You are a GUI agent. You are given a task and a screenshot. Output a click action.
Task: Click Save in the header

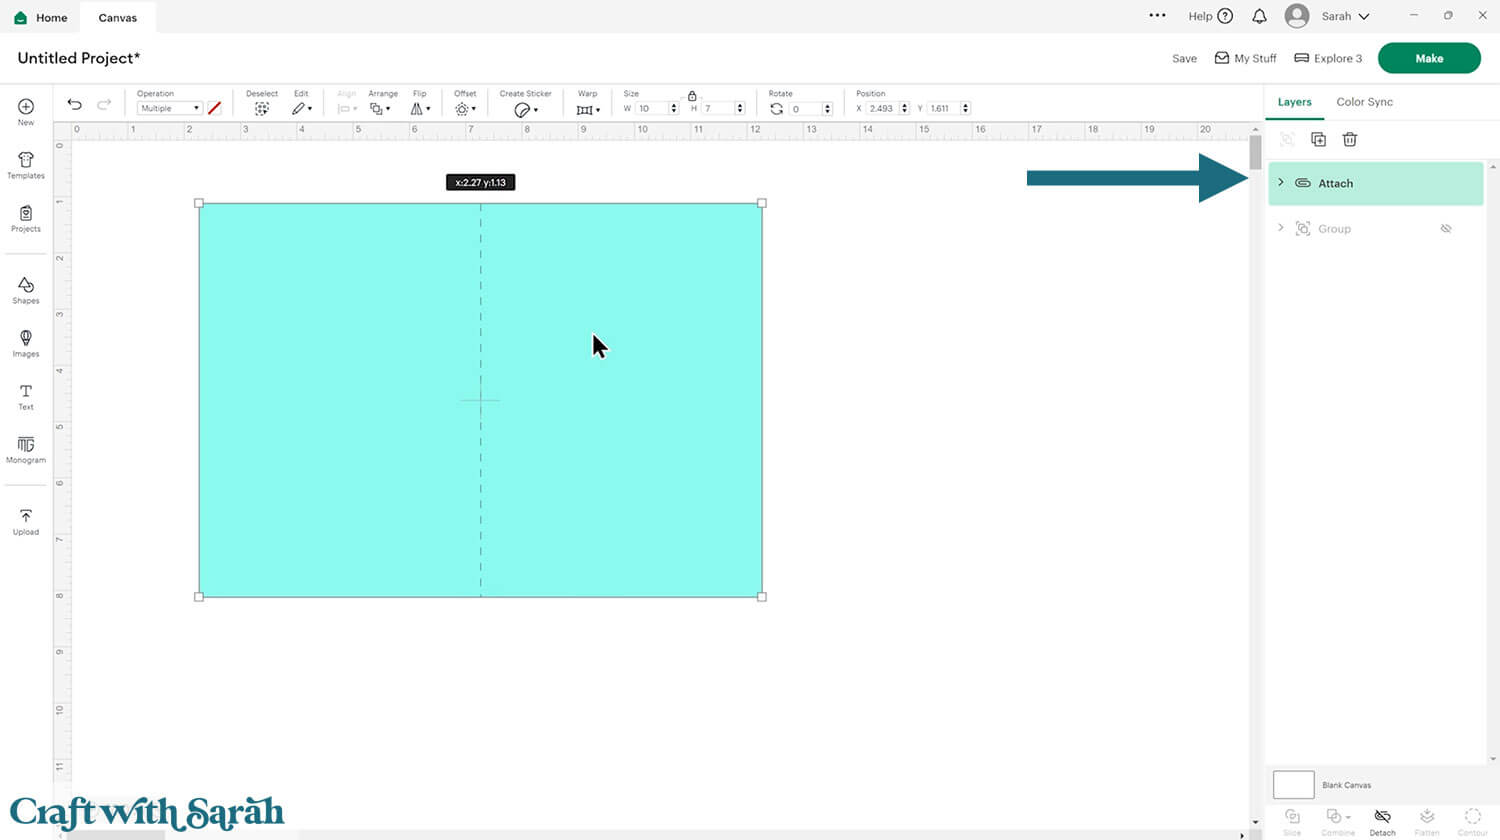click(1184, 59)
